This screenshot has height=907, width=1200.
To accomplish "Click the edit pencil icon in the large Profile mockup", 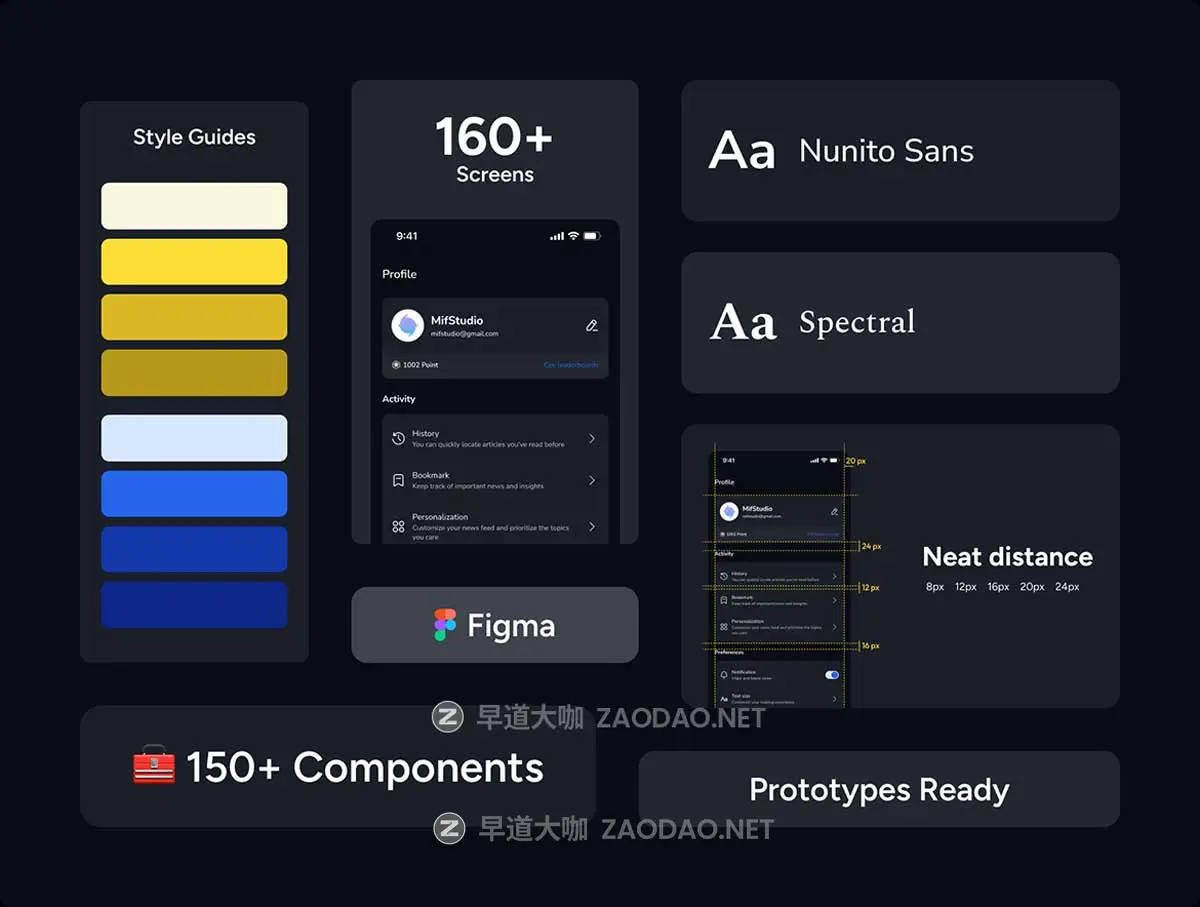I will tap(591, 326).
